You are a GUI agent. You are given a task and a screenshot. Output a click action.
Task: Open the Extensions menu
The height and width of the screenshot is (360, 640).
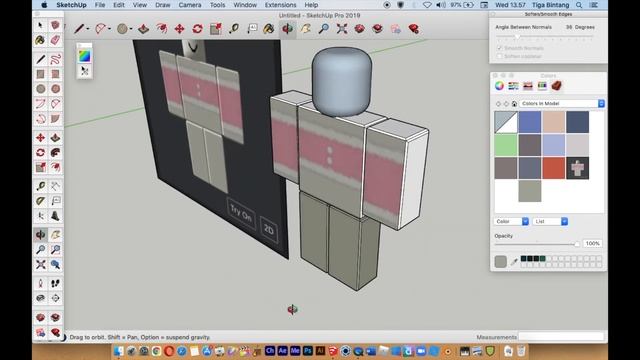pyautogui.click(x=280, y=5)
